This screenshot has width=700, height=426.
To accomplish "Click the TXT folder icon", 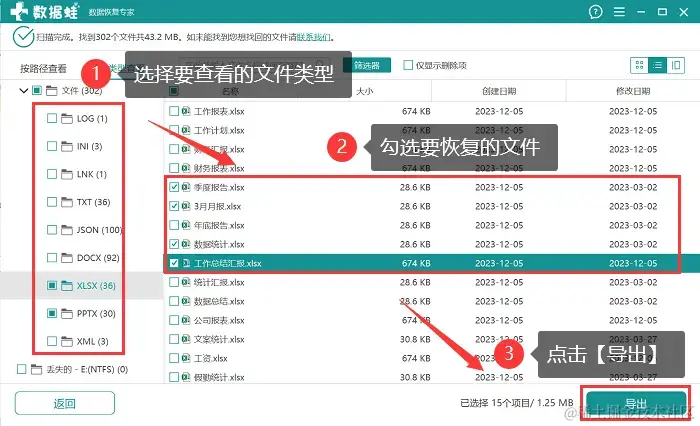I will pos(67,202).
